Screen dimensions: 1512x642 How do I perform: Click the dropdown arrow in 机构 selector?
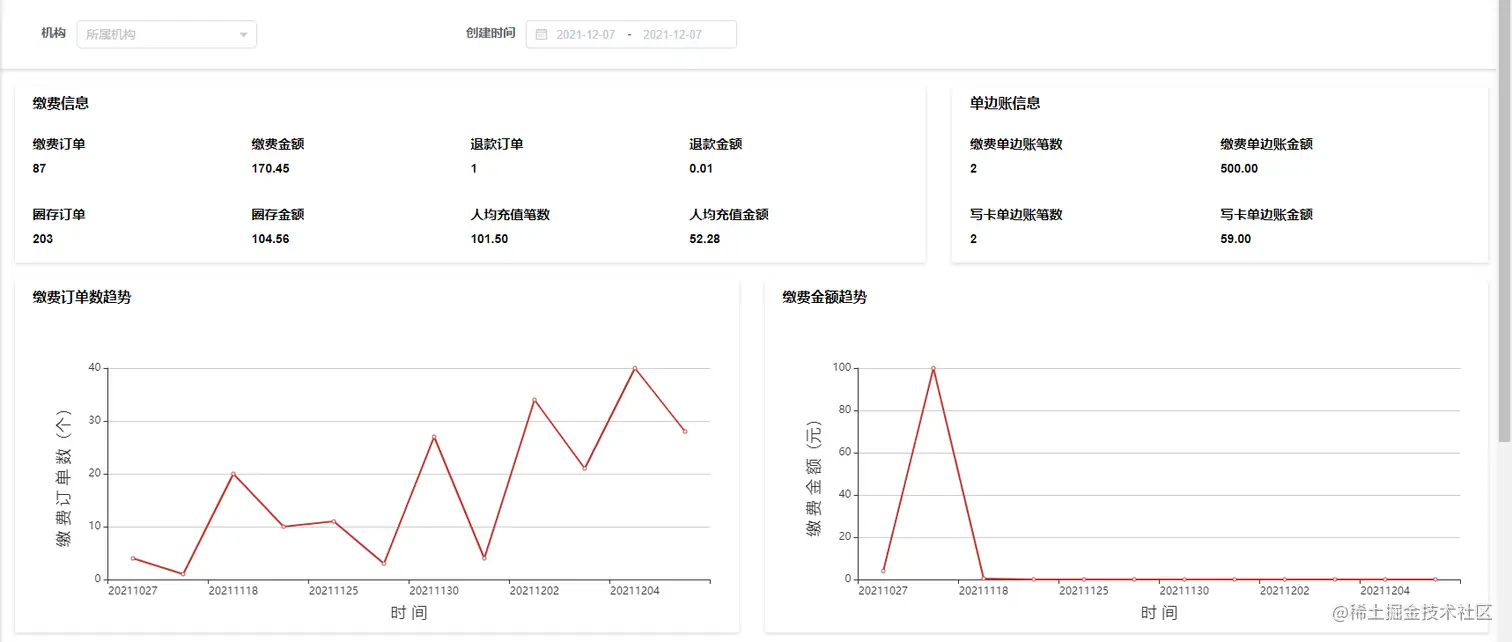coord(243,35)
